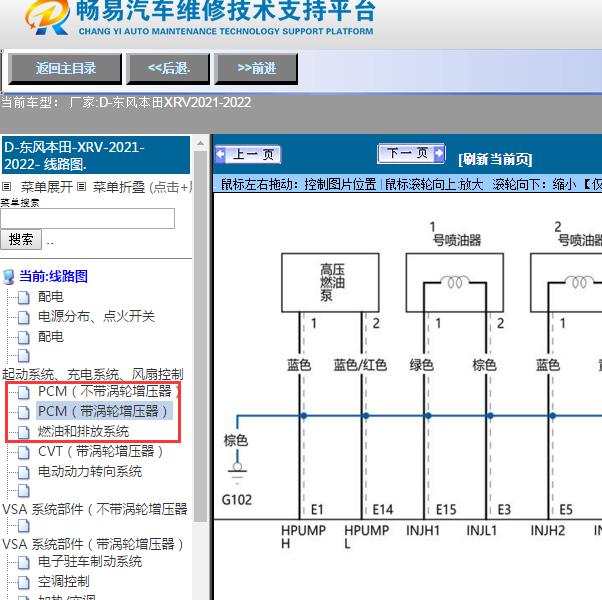Go forward with >>前进 button

click(256, 69)
